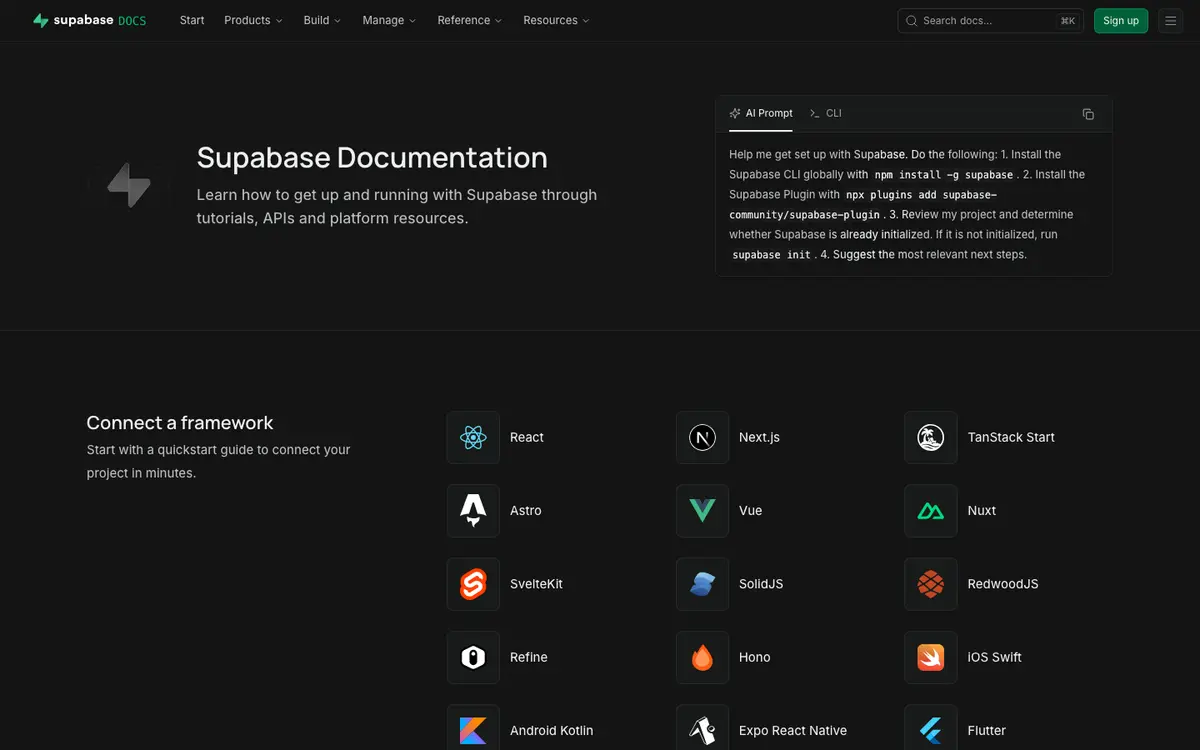Viewport: 1200px width, 750px height.
Task: Click the DOCS label beside logo
Action: pos(132,21)
